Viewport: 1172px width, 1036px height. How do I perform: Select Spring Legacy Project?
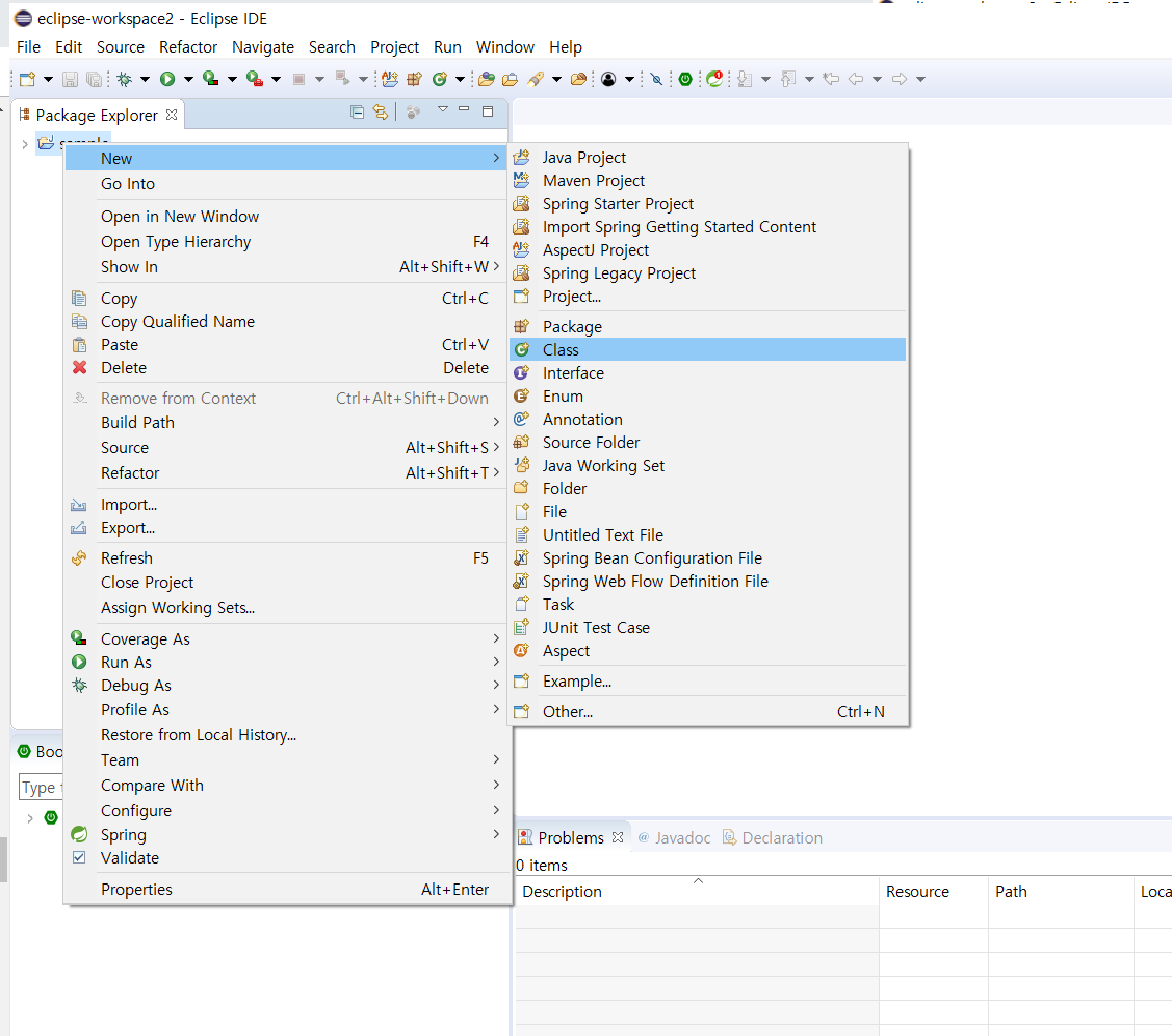708,274
